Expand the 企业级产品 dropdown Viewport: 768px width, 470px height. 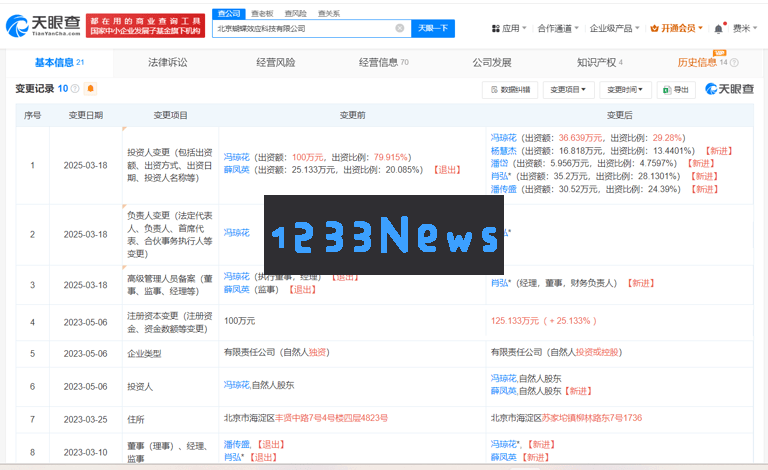(x=614, y=28)
